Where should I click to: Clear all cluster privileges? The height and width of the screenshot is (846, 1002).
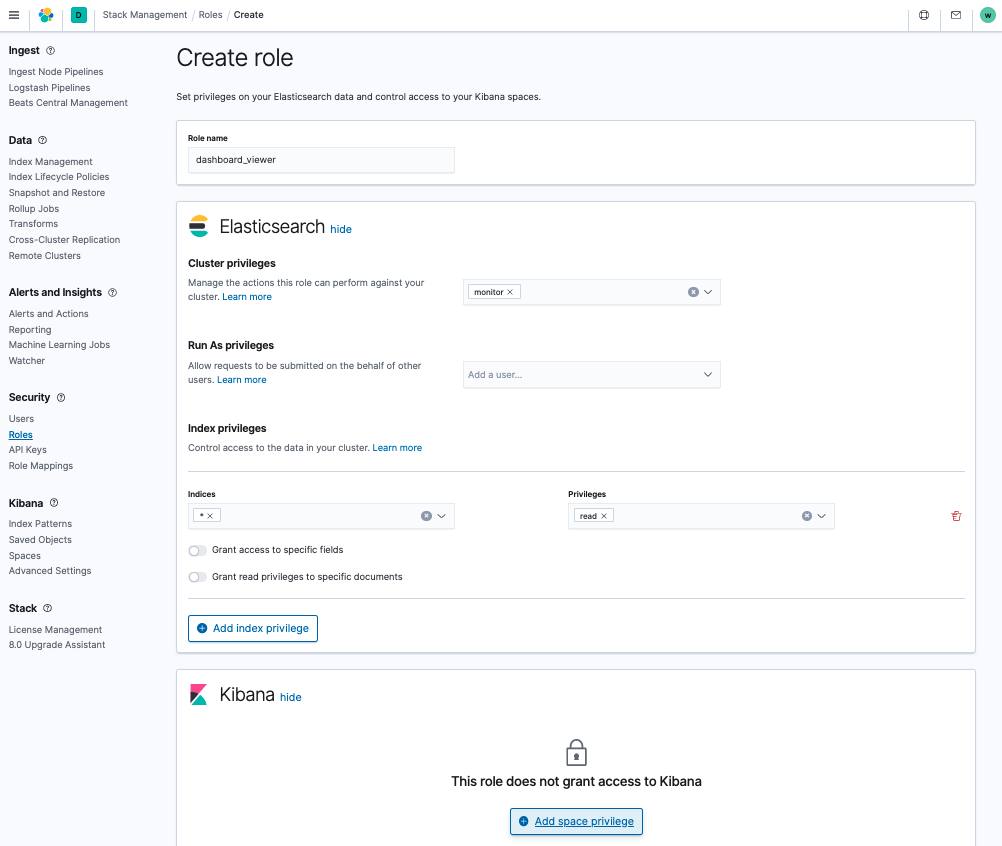(x=693, y=292)
